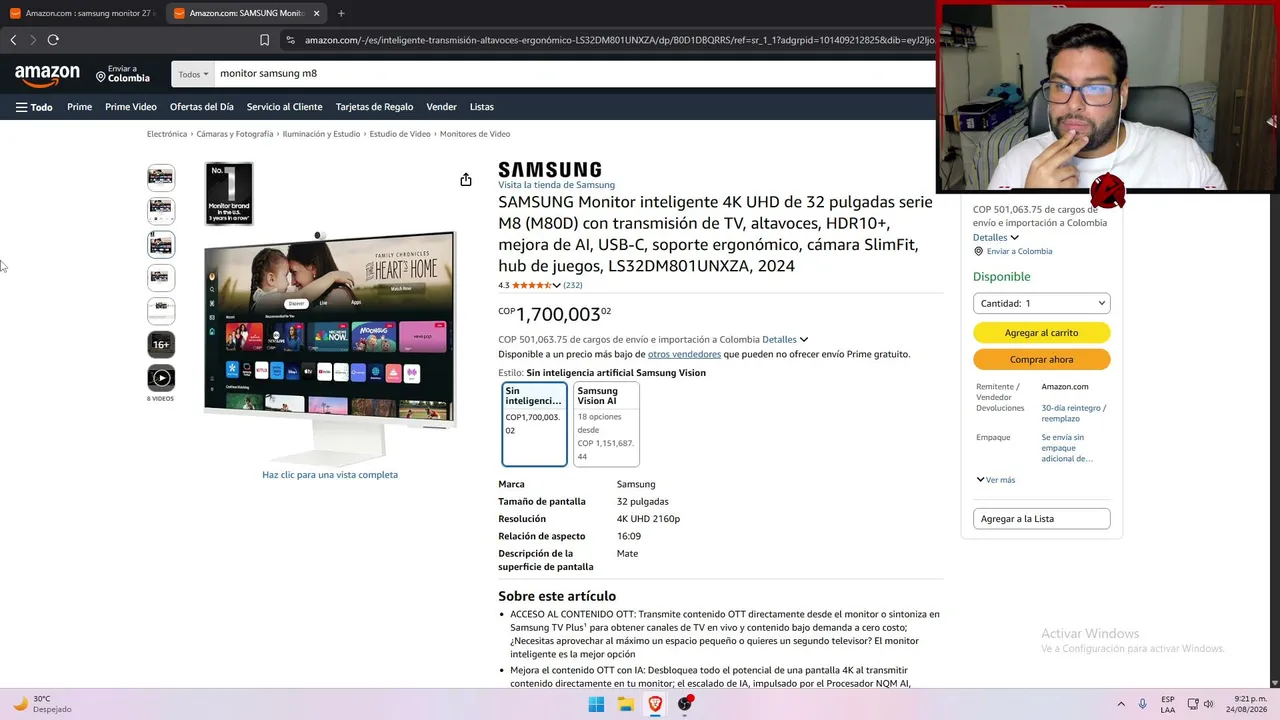The image size is (1280, 720).
Task: Show hidden system tray icons
Action: click(1121, 704)
